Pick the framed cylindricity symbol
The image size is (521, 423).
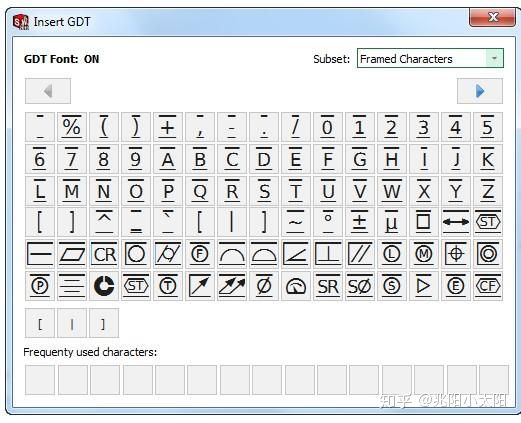pos(168,254)
